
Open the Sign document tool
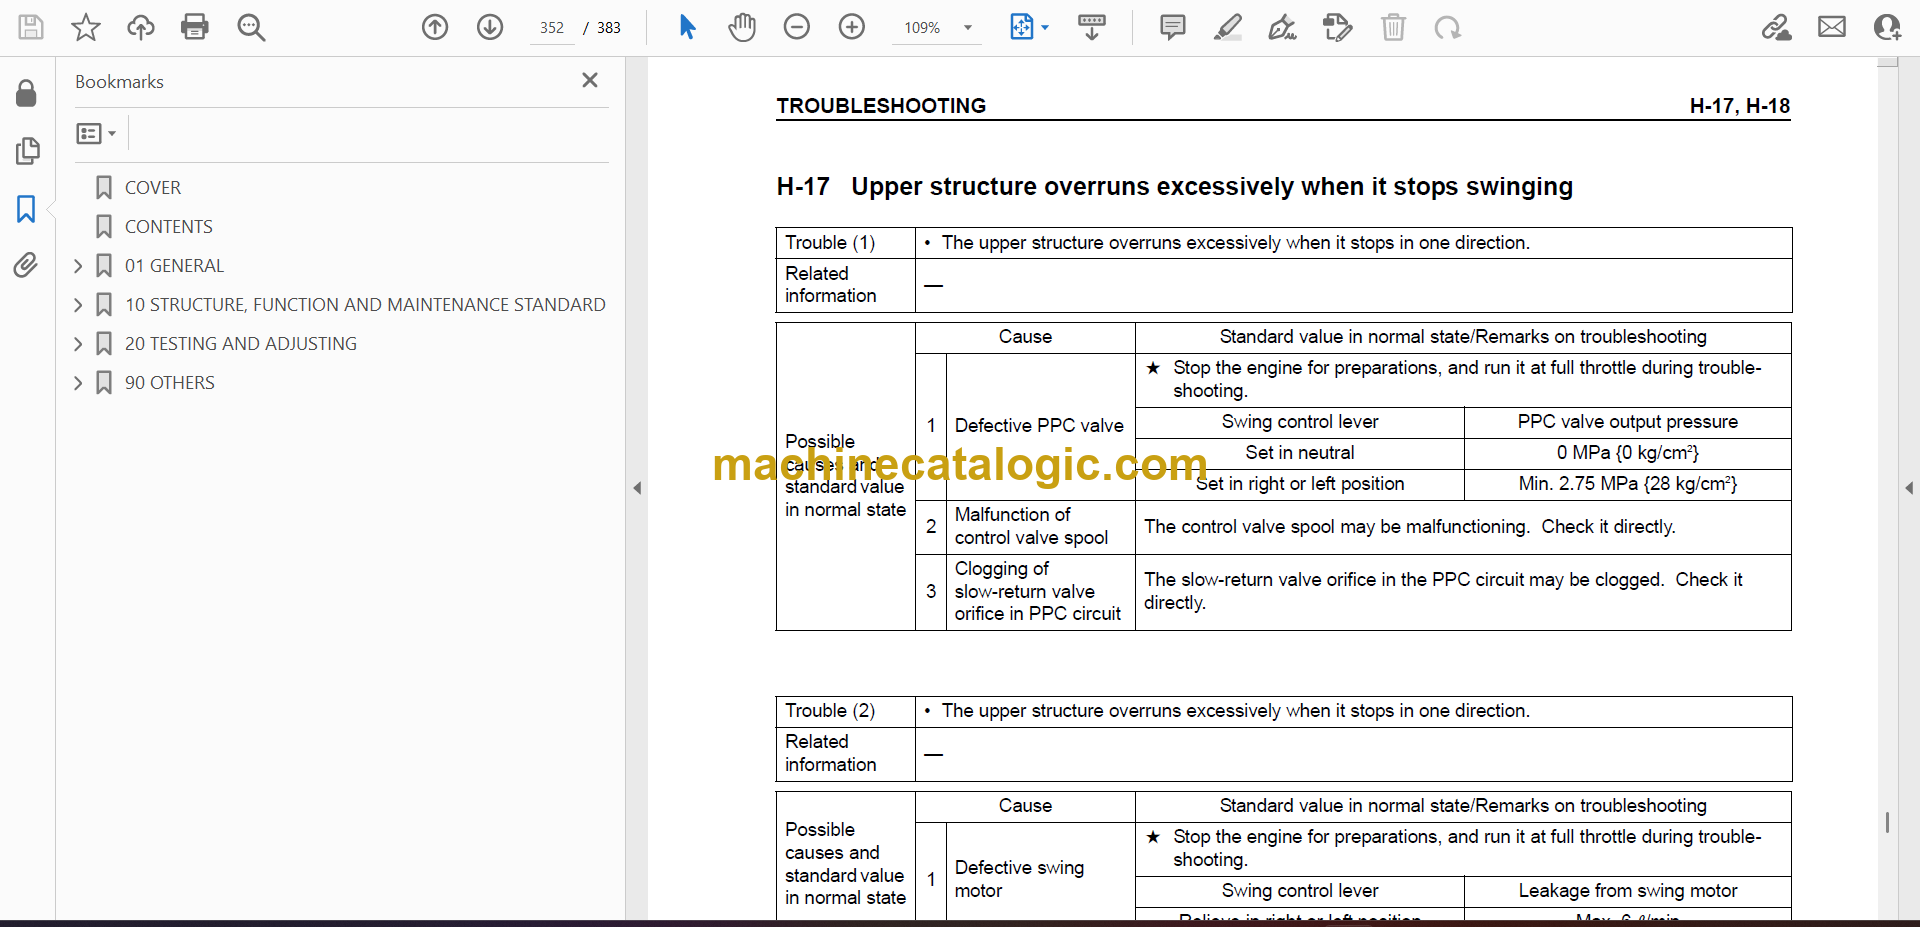[1283, 27]
